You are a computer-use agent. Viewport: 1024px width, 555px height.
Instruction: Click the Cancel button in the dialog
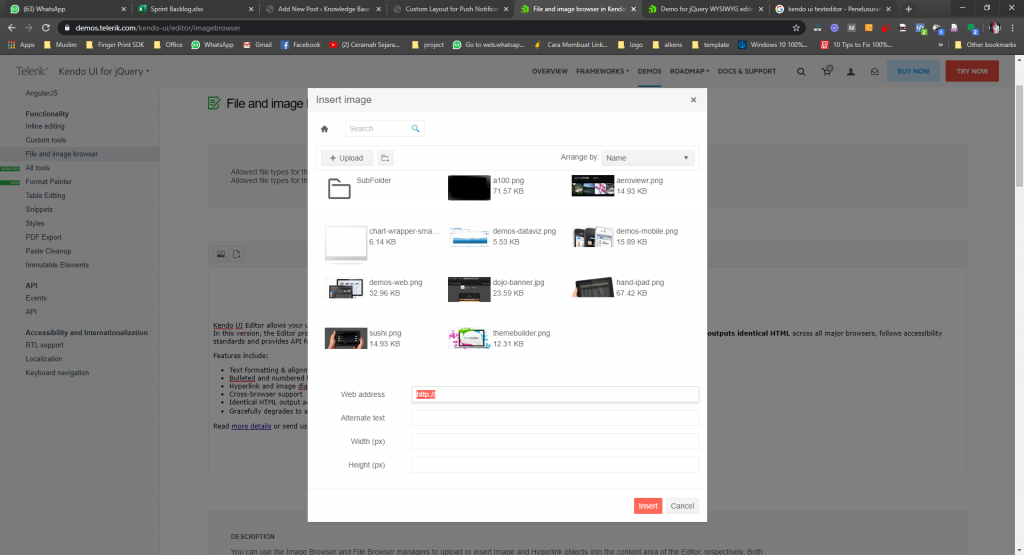[682, 506]
